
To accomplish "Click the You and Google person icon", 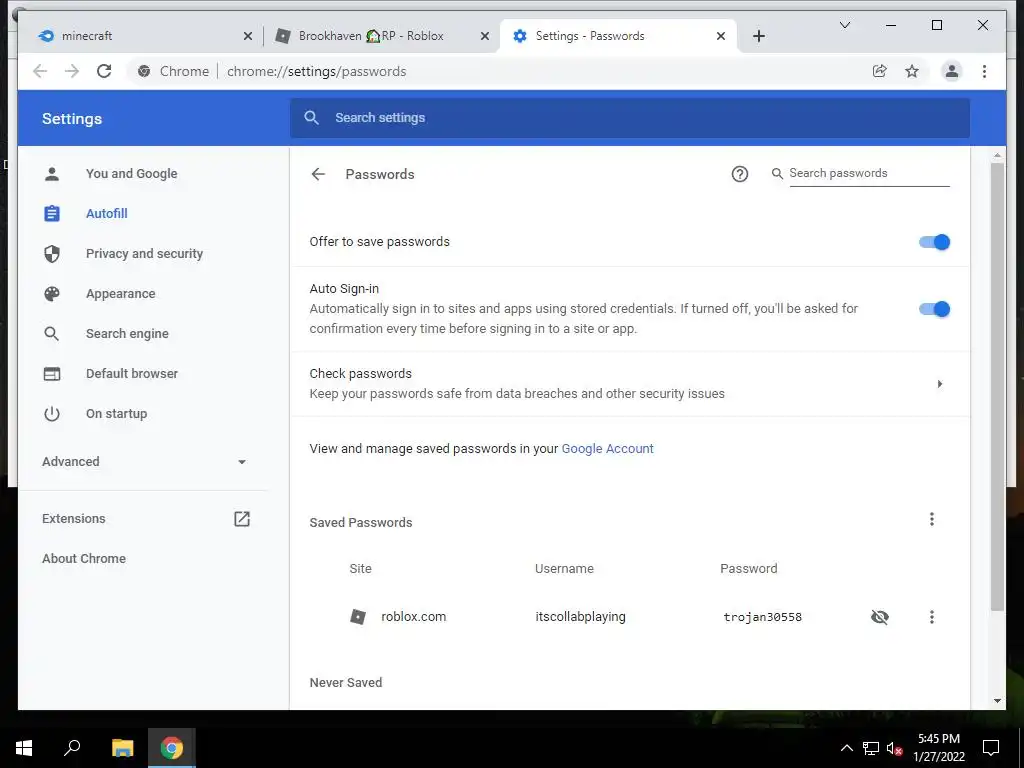I will click(x=52, y=174).
